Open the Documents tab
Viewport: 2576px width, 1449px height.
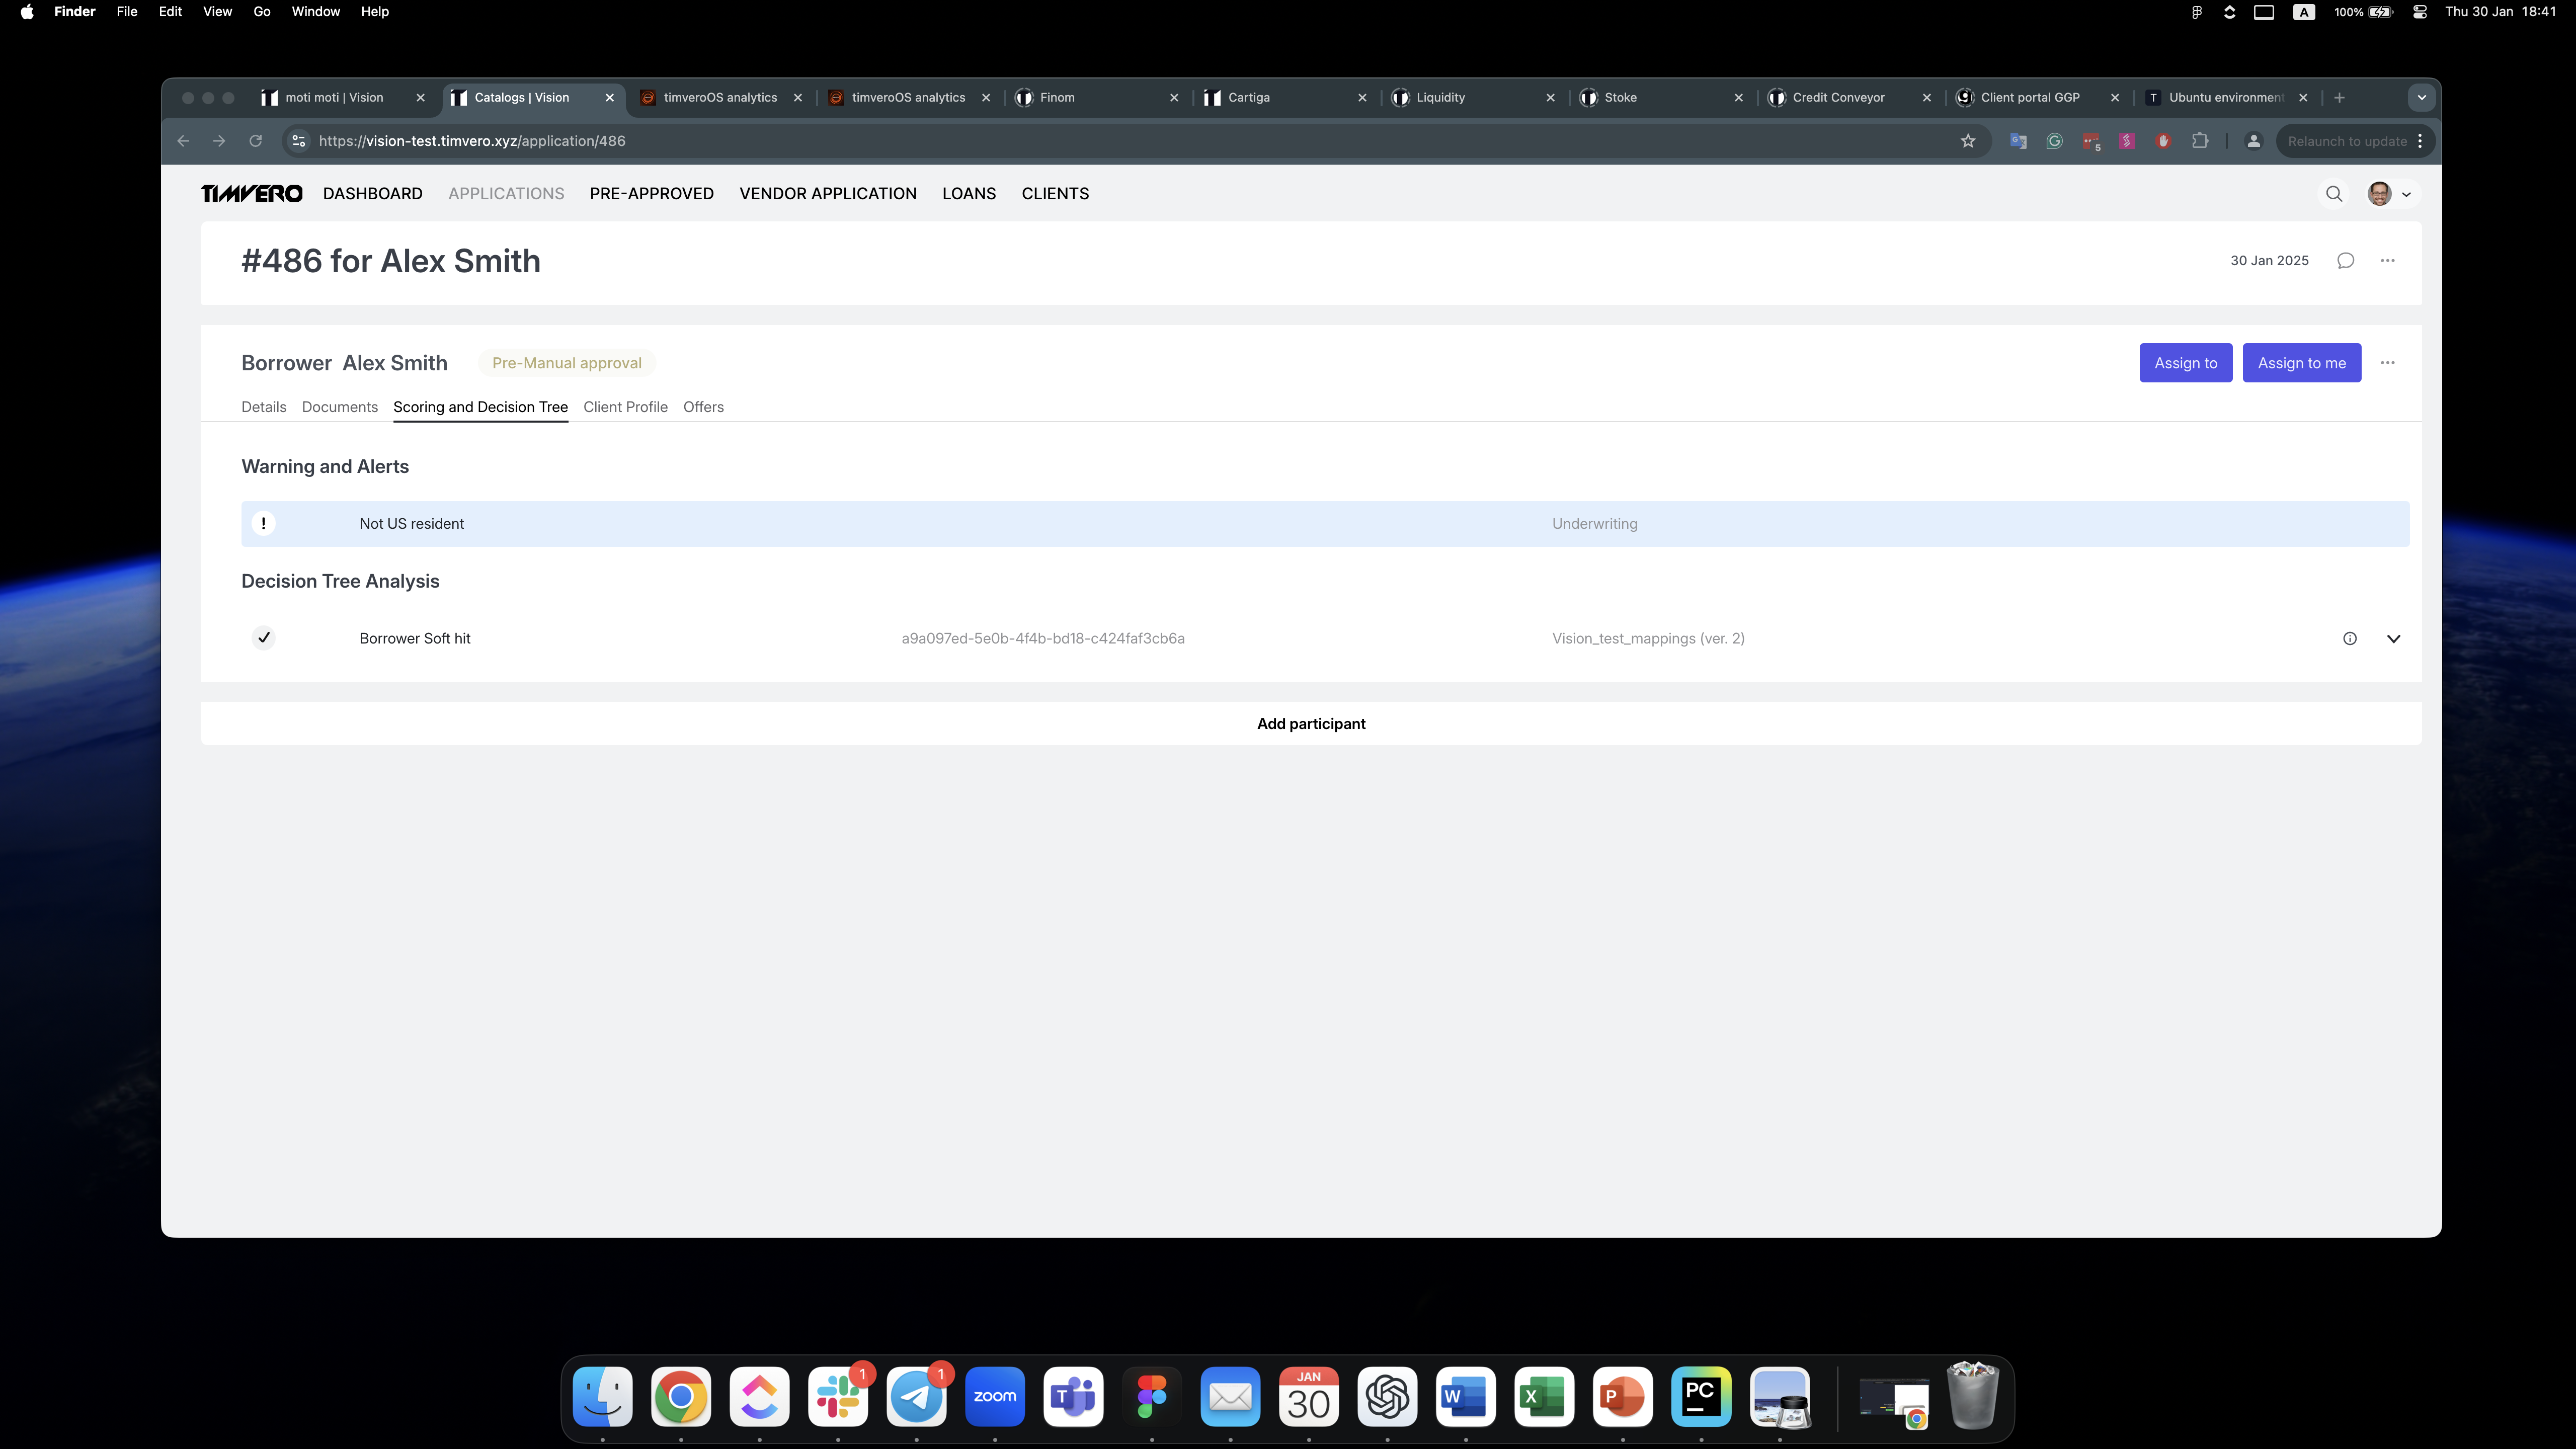339,407
